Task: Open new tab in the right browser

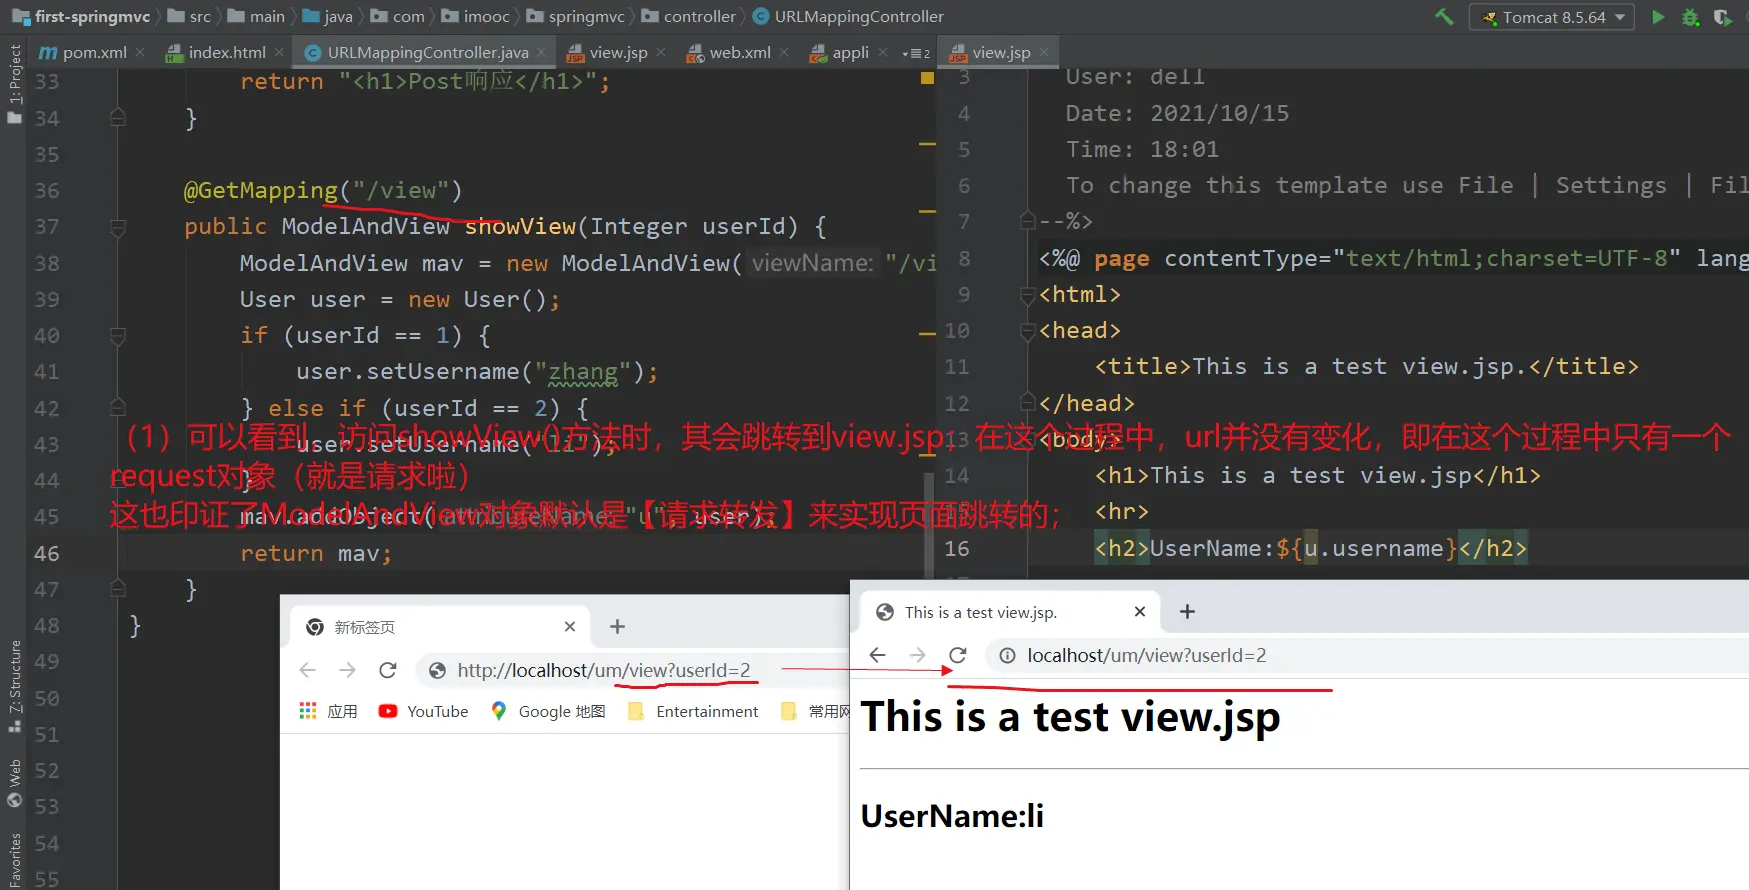Action: click(x=1187, y=612)
